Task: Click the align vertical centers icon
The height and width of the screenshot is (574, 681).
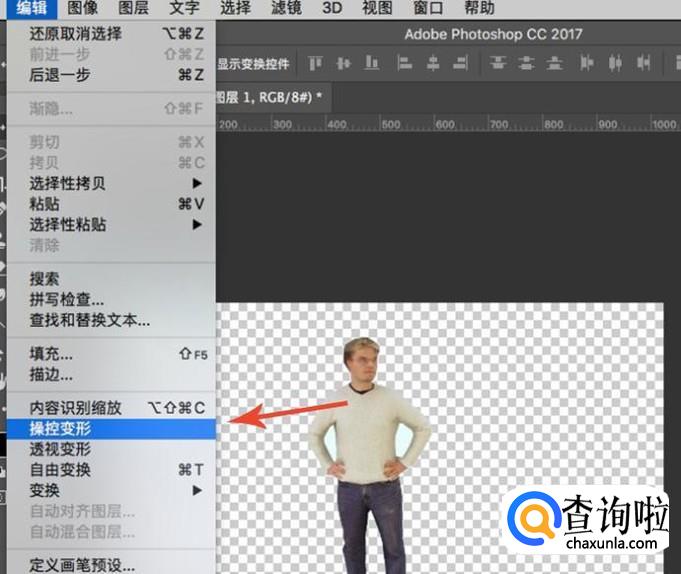Action: click(x=345, y=63)
